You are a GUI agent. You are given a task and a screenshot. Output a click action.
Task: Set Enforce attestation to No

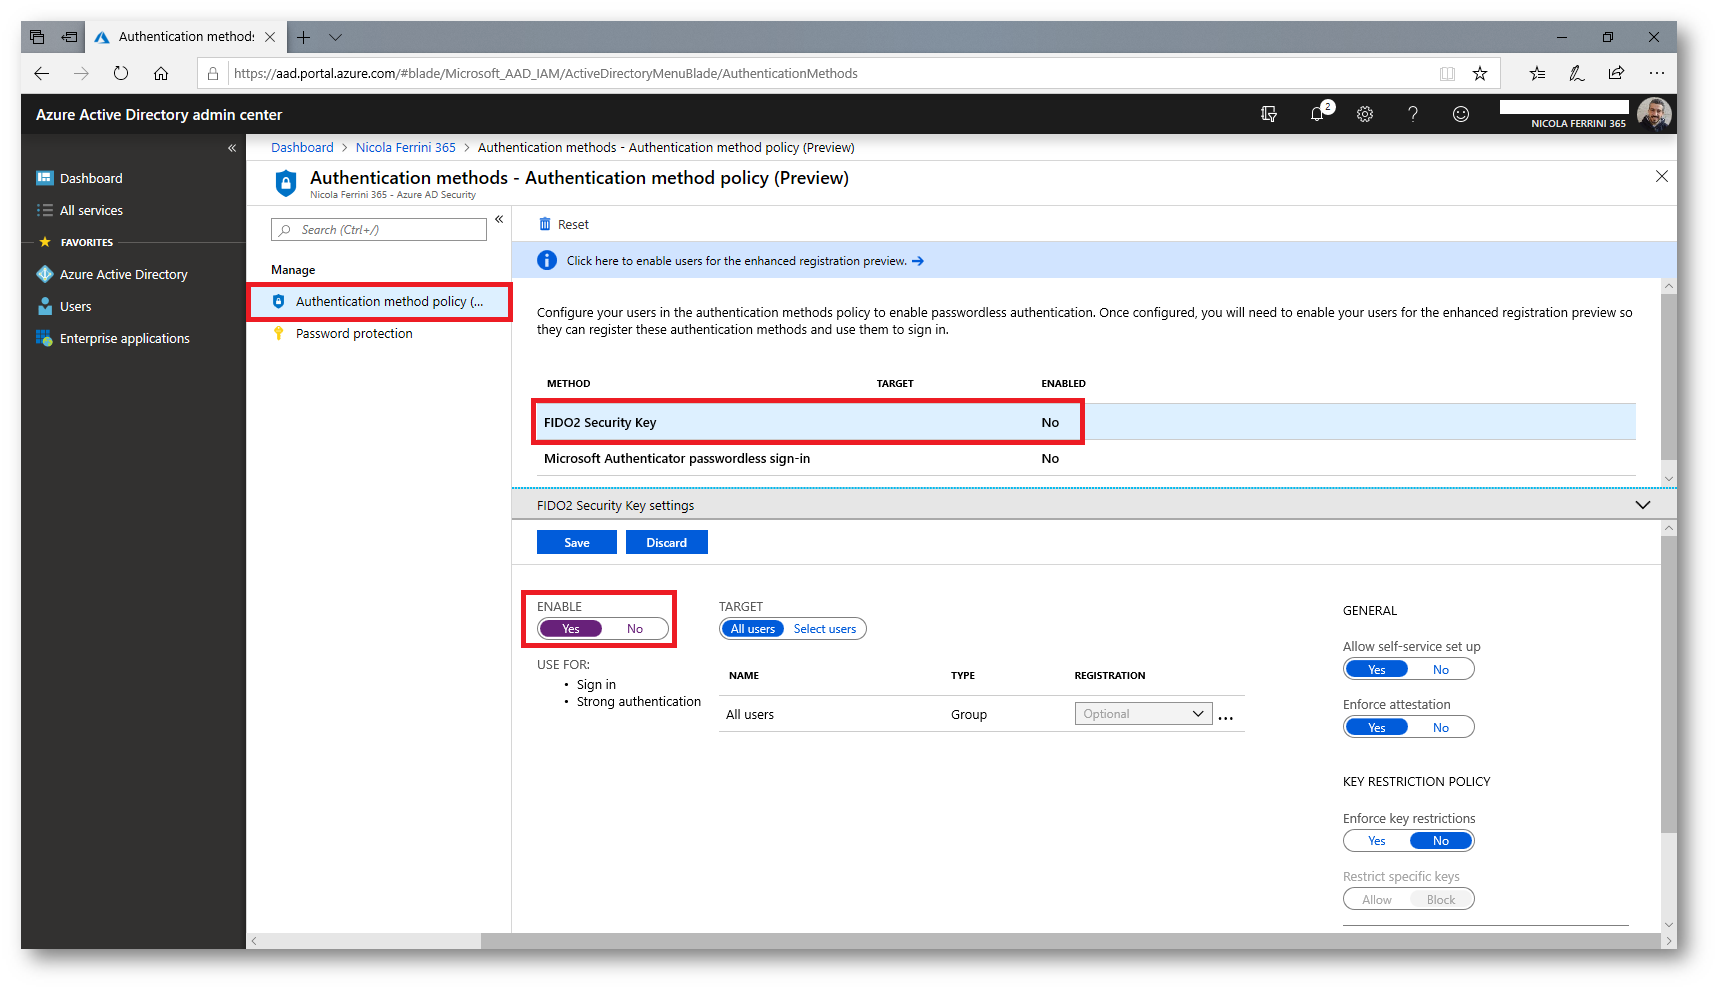[1440, 728]
